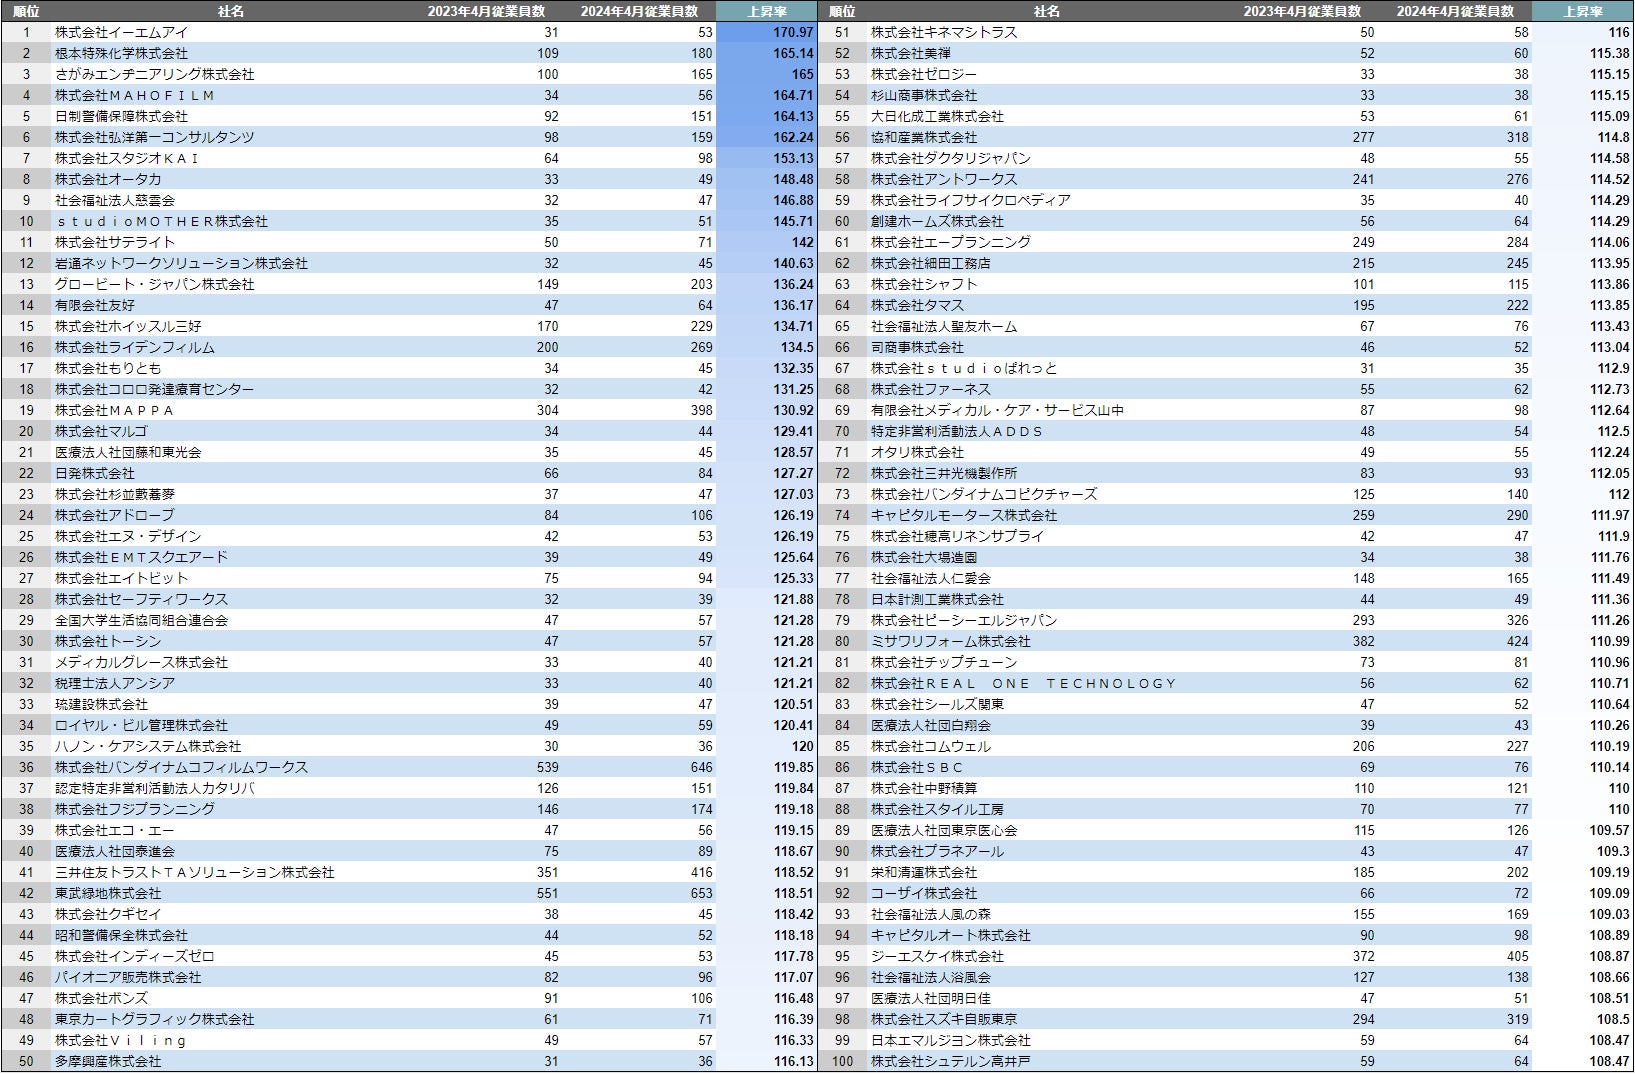Click the オタリ株式会社 entry

point(917,452)
